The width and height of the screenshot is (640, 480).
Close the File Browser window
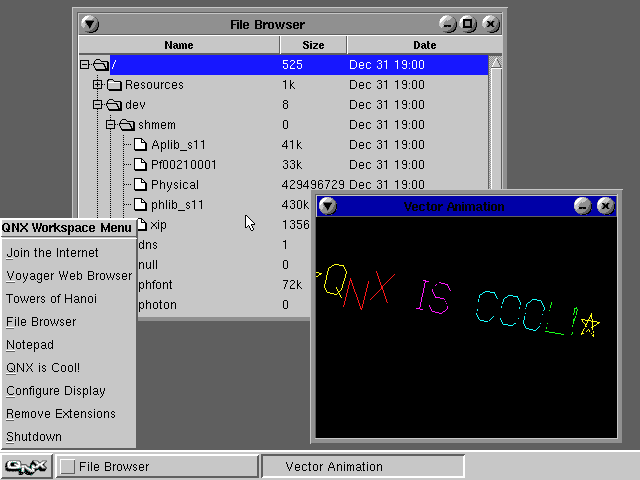[491, 24]
